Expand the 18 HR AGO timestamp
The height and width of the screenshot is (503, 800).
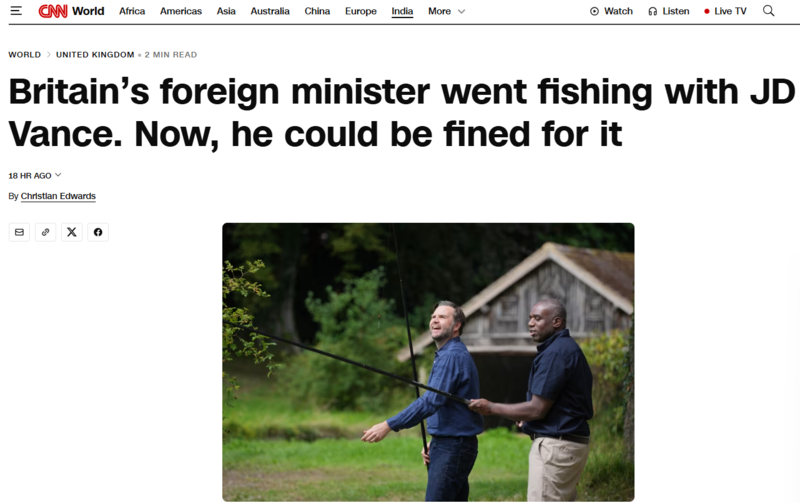click(x=35, y=175)
